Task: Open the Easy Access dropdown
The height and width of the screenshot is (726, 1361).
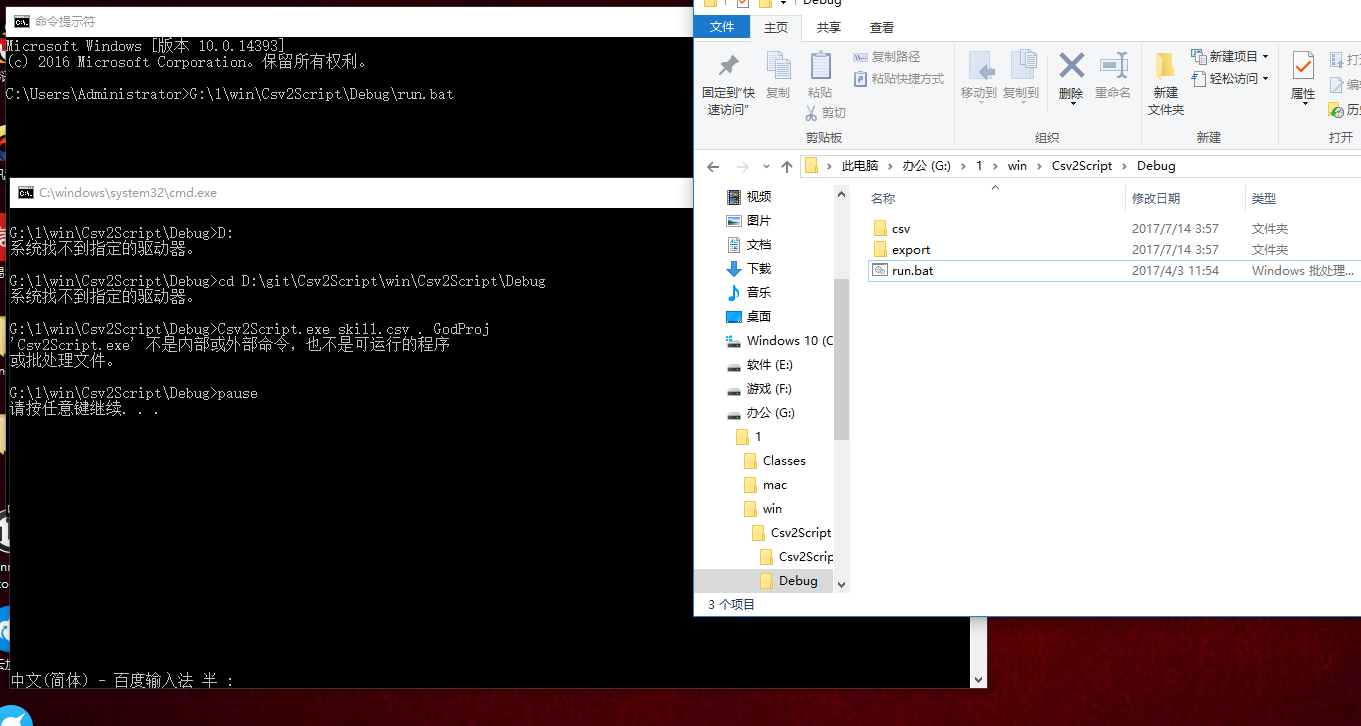Action: pyautogui.click(x=1230, y=79)
